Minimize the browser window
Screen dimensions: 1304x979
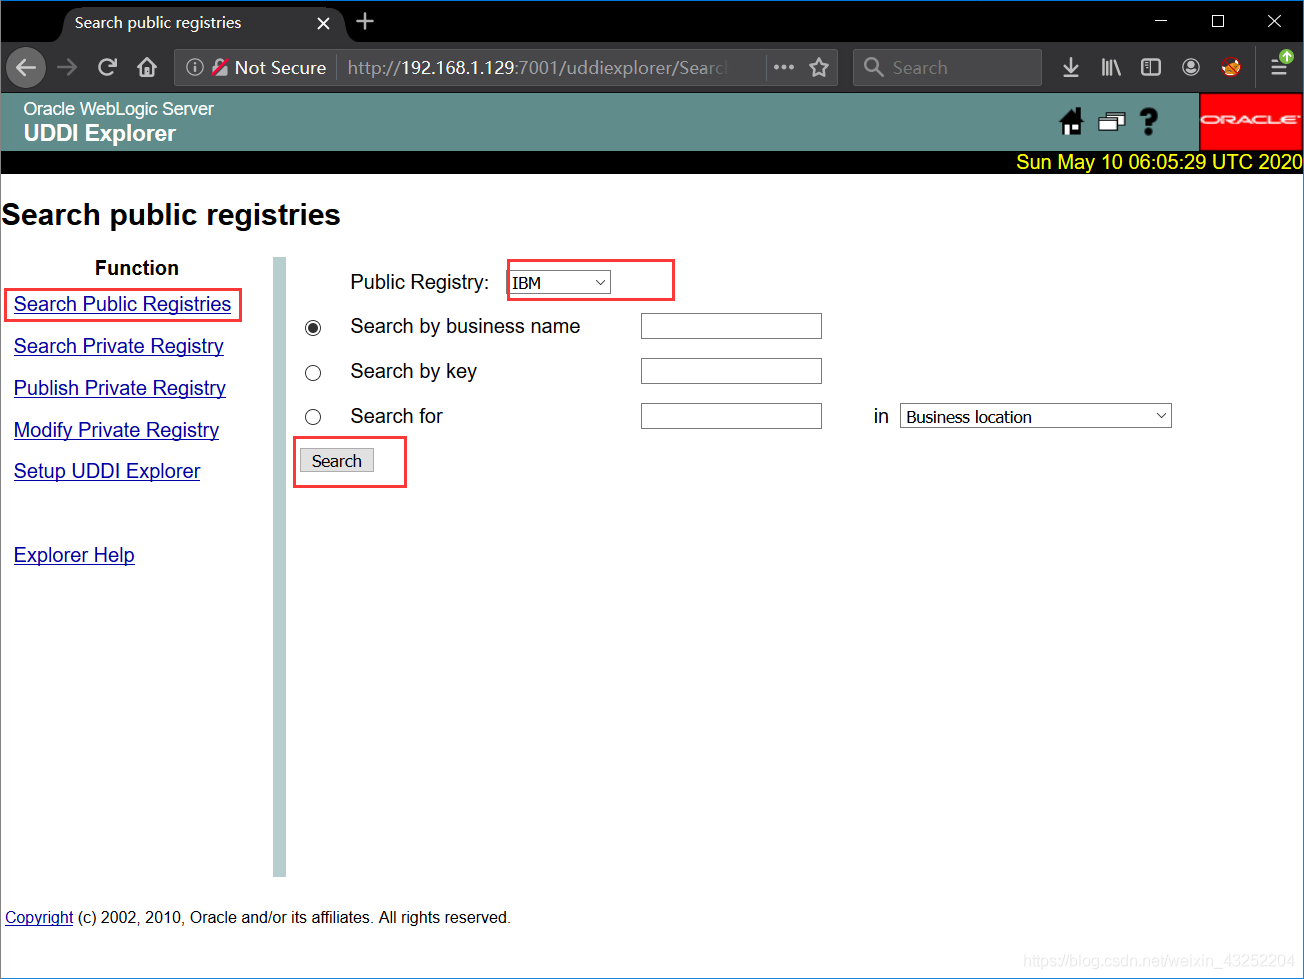pos(1161,21)
